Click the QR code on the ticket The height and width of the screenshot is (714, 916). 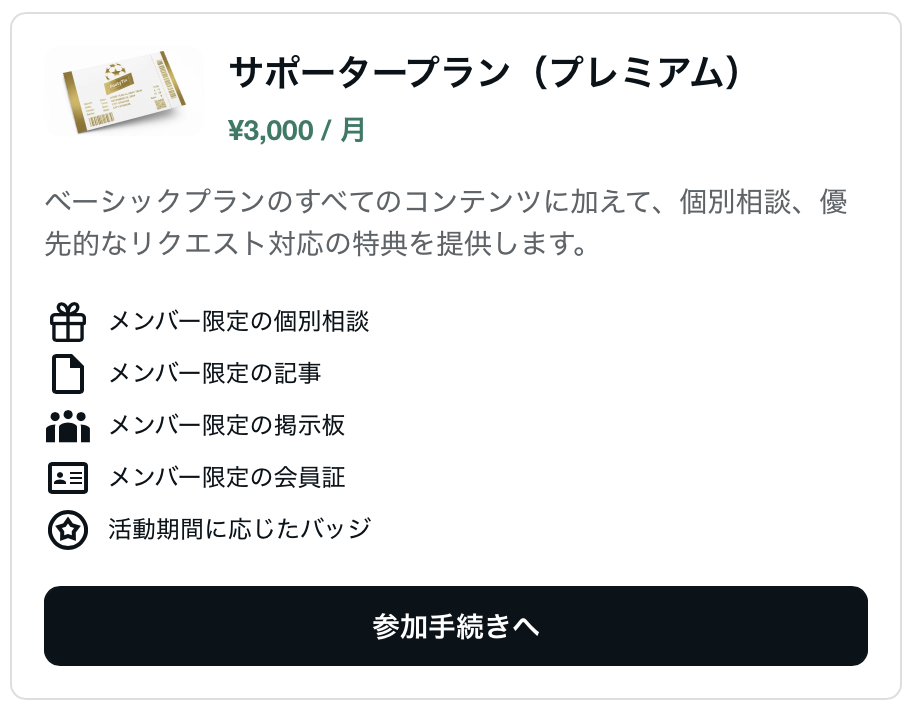coord(162,103)
